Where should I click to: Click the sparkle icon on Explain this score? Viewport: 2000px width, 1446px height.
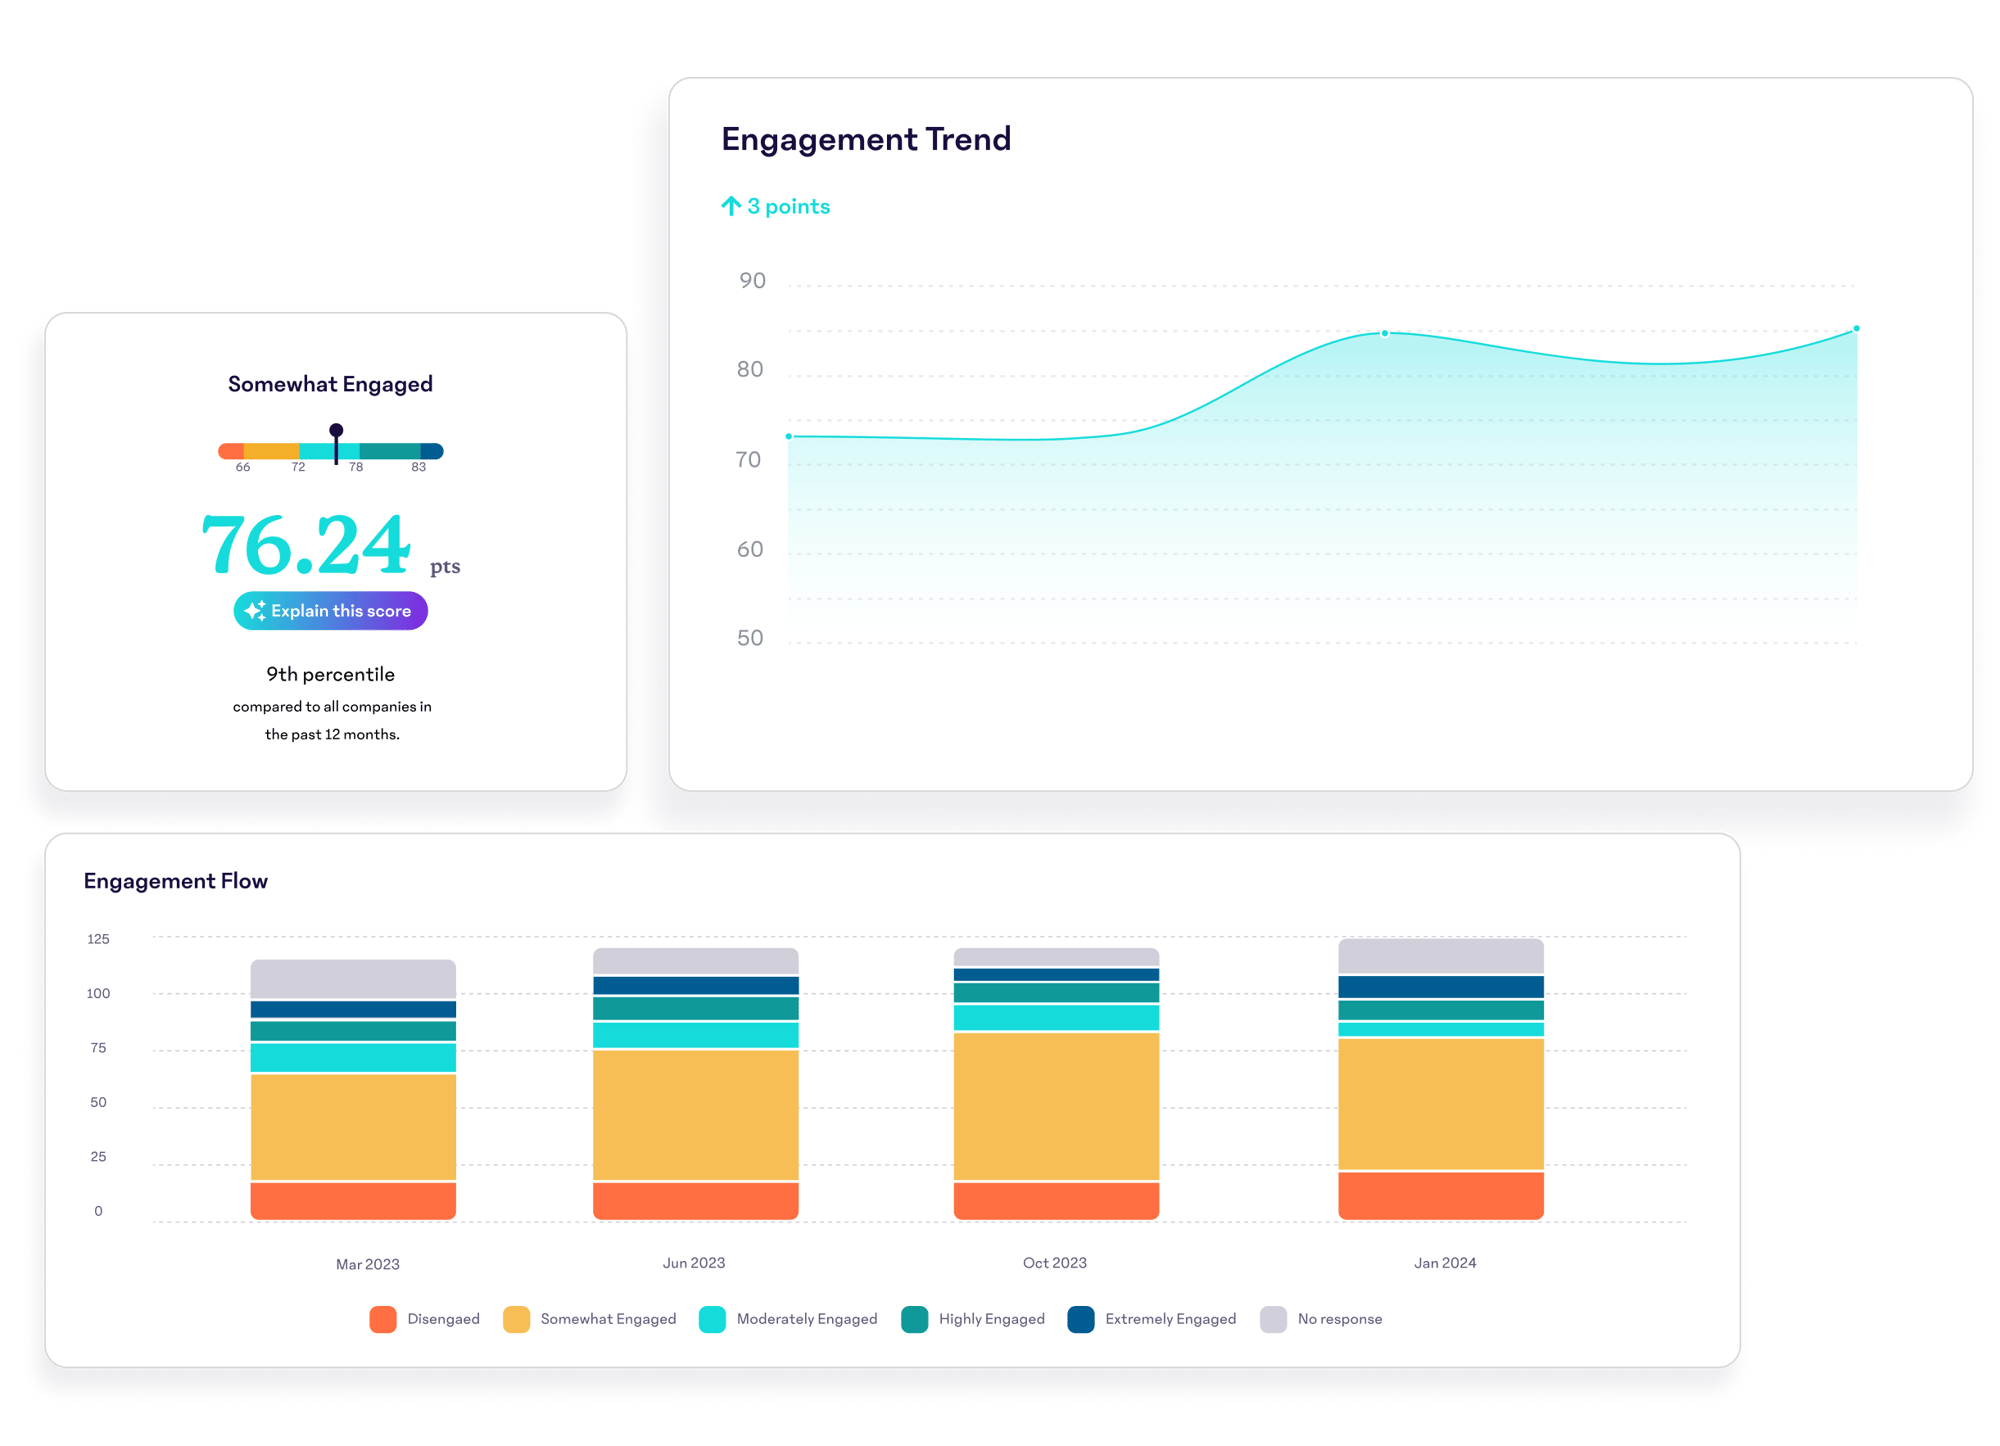click(256, 610)
